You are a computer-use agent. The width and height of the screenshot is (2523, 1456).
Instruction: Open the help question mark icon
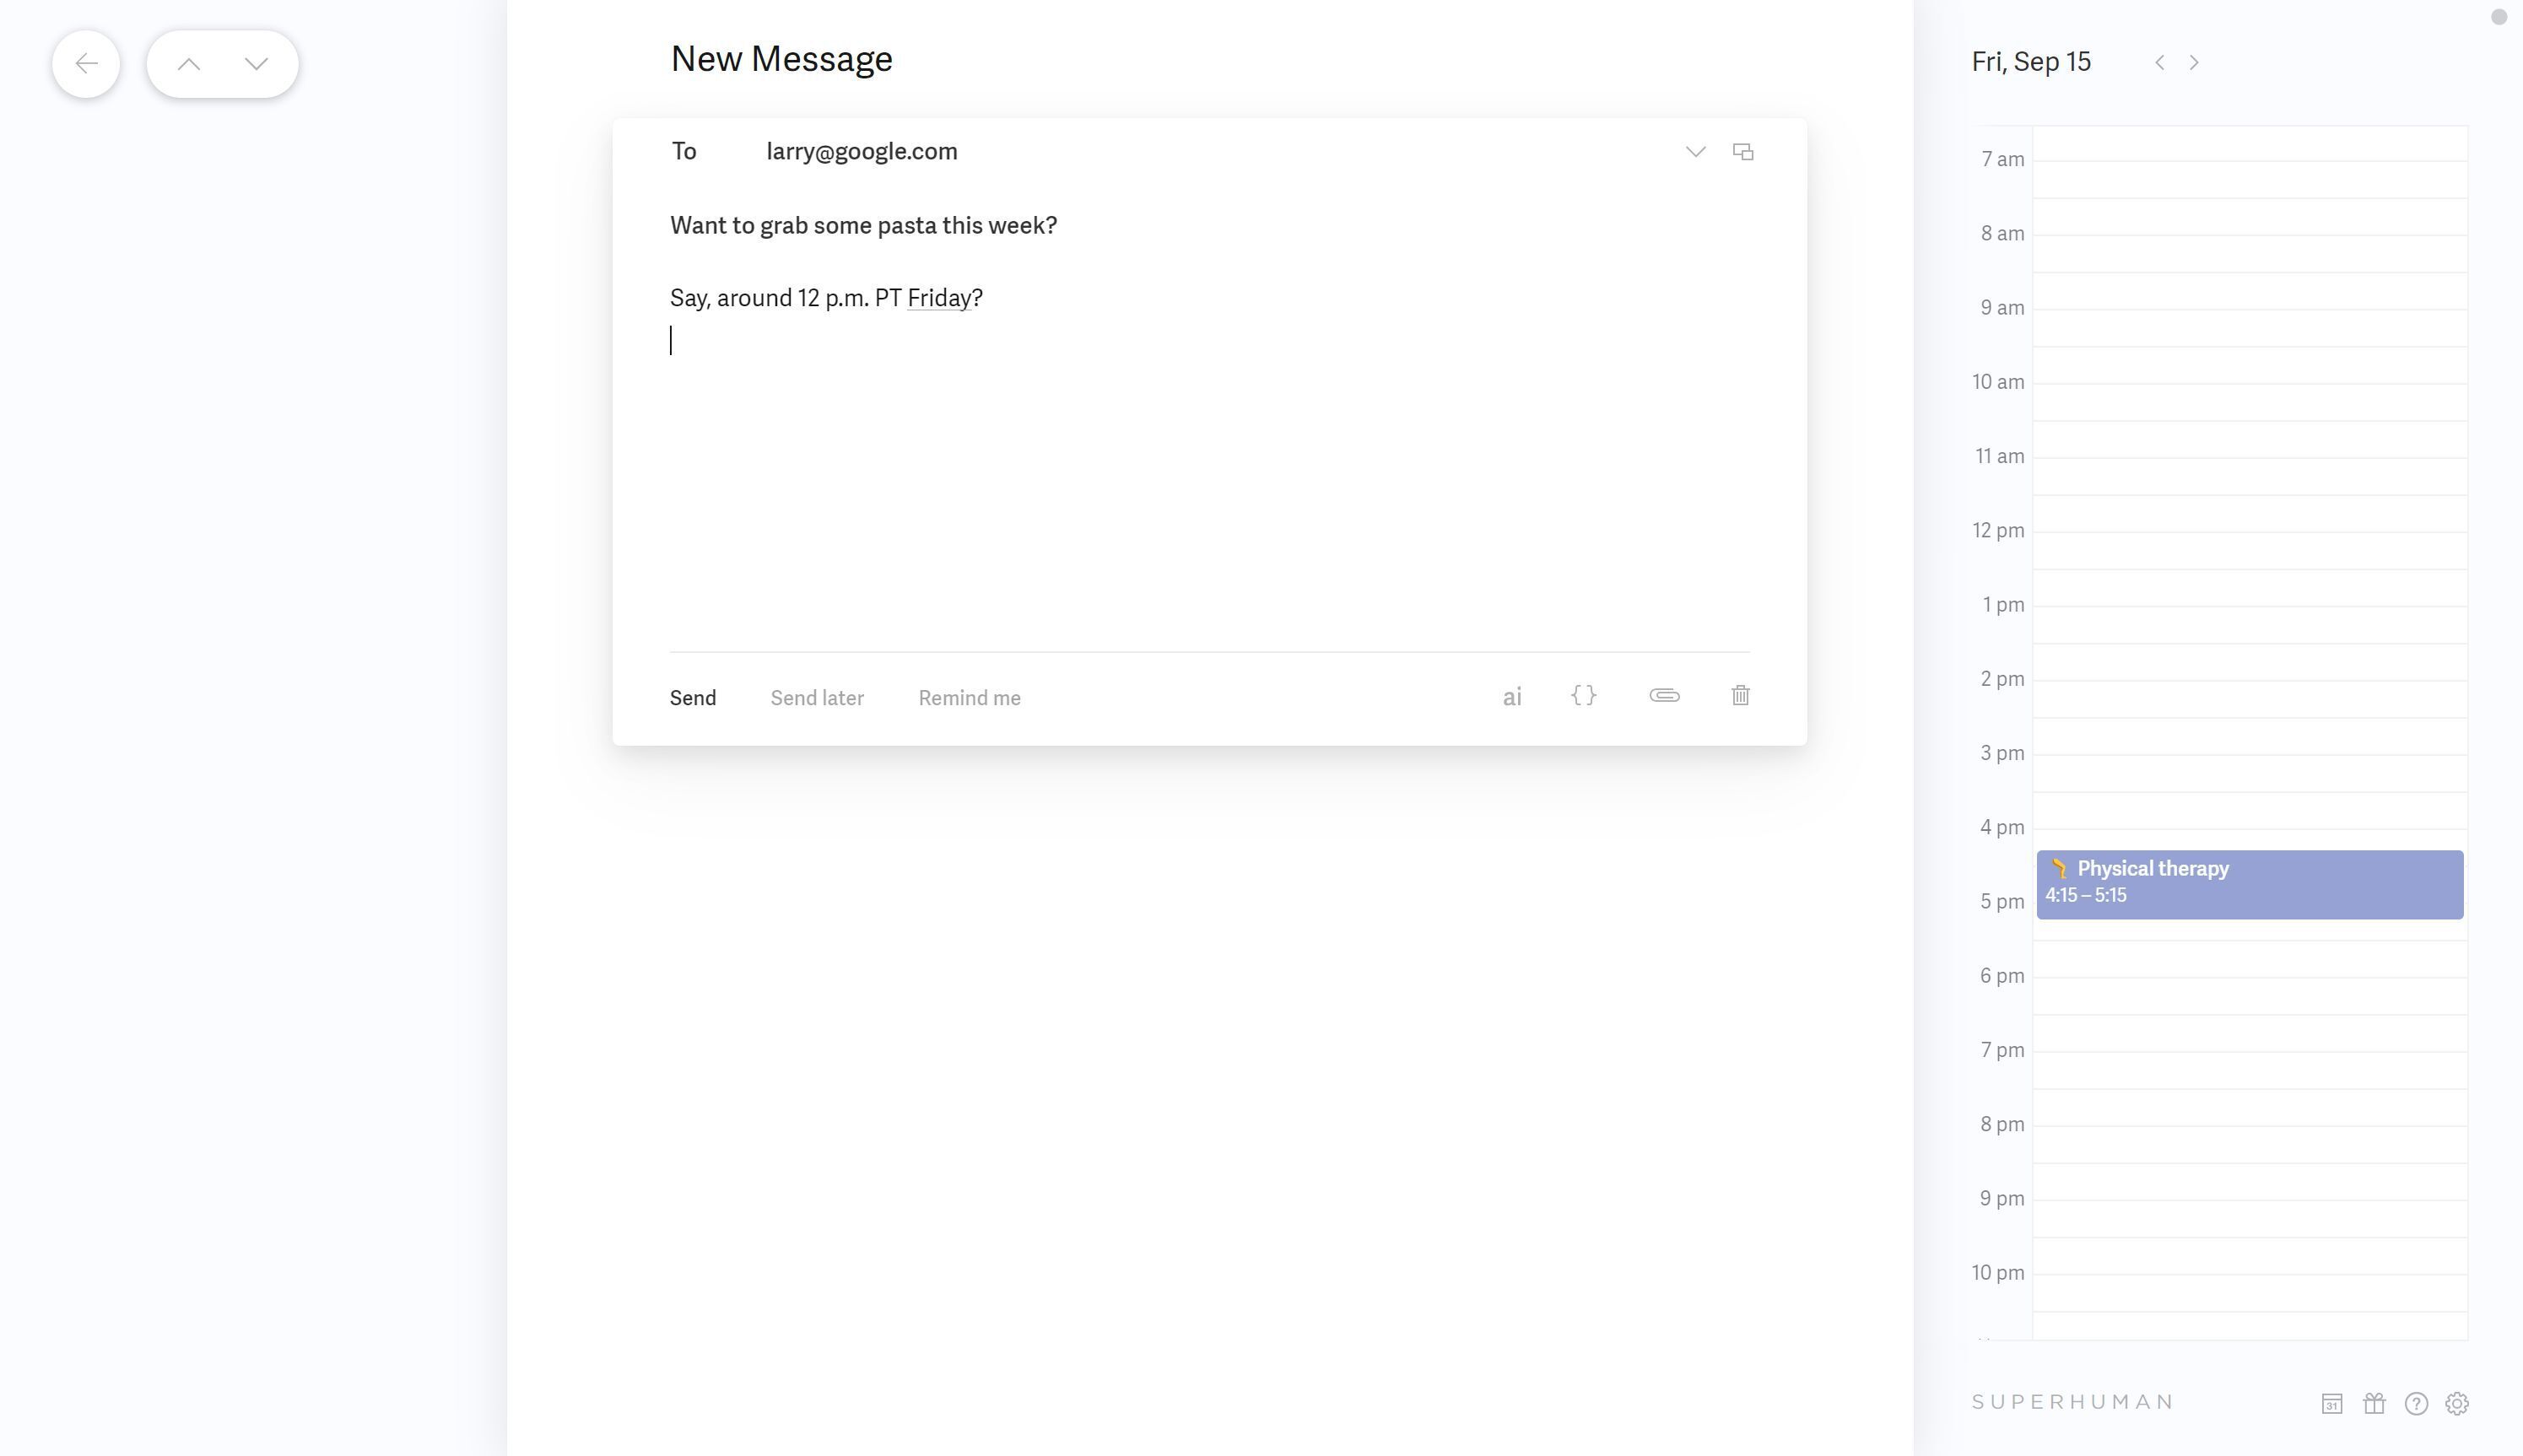pyautogui.click(x=2416, y=1404)
